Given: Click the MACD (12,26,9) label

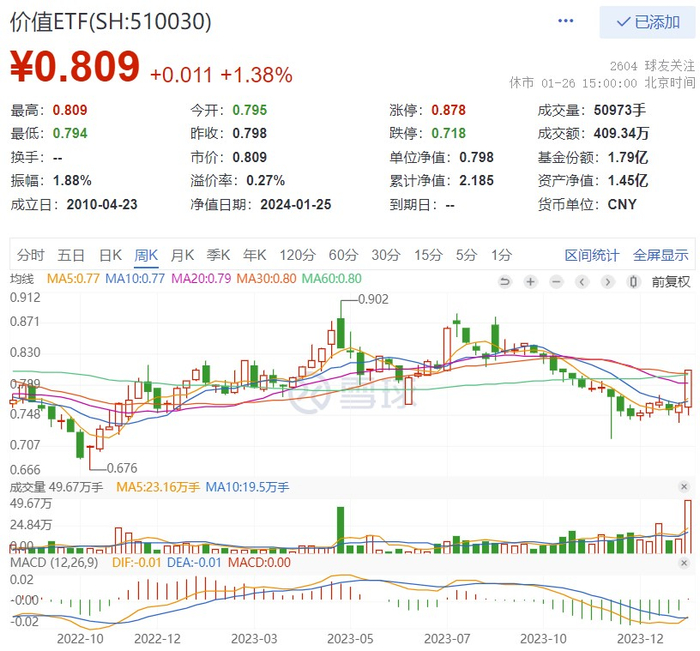Looking at the screenshot, I should pos(54,562).
